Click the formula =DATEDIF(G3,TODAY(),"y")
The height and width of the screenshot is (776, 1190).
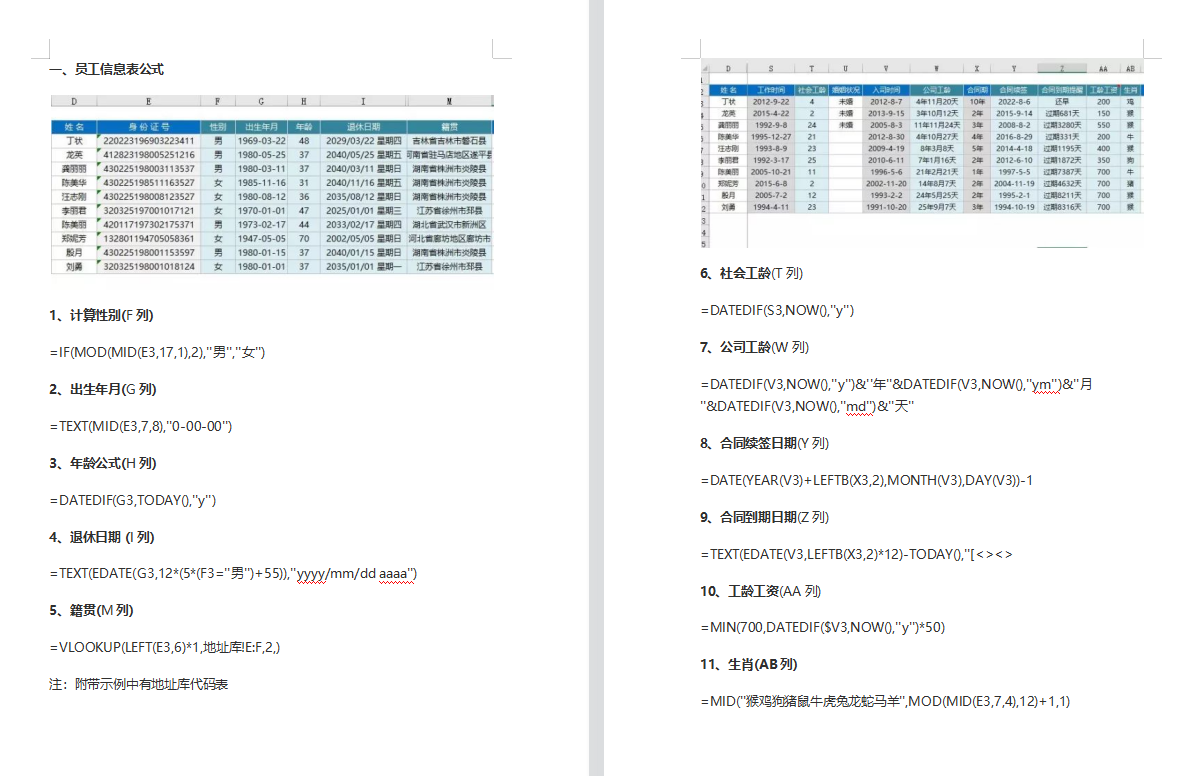[x=133, y=500]
